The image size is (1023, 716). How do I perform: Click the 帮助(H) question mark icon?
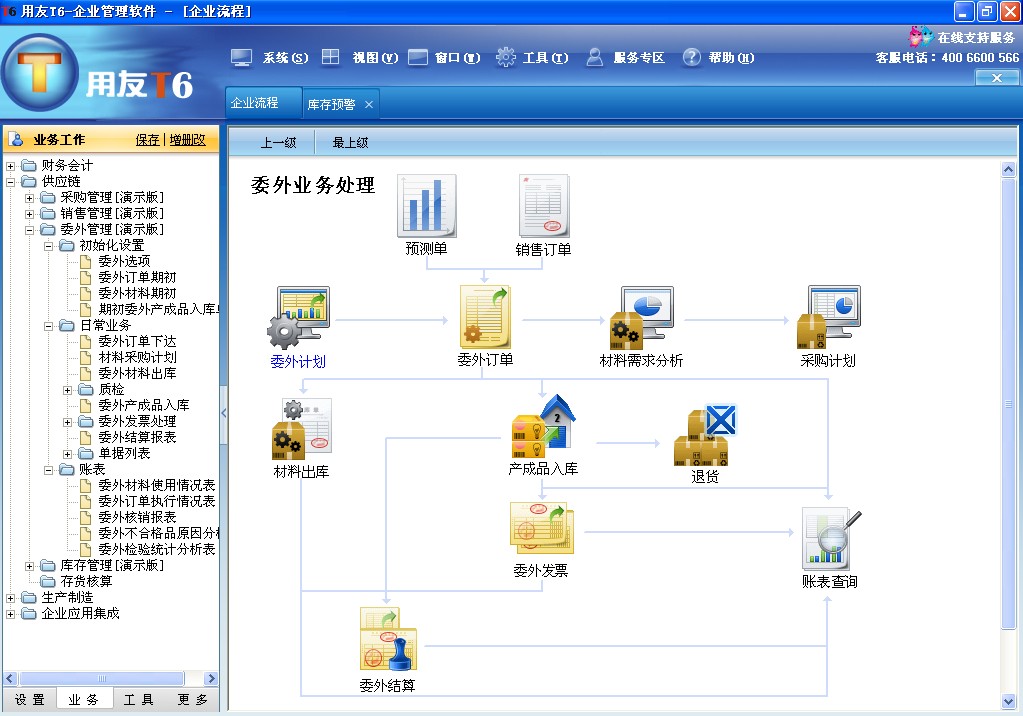[x=692, y=57]
